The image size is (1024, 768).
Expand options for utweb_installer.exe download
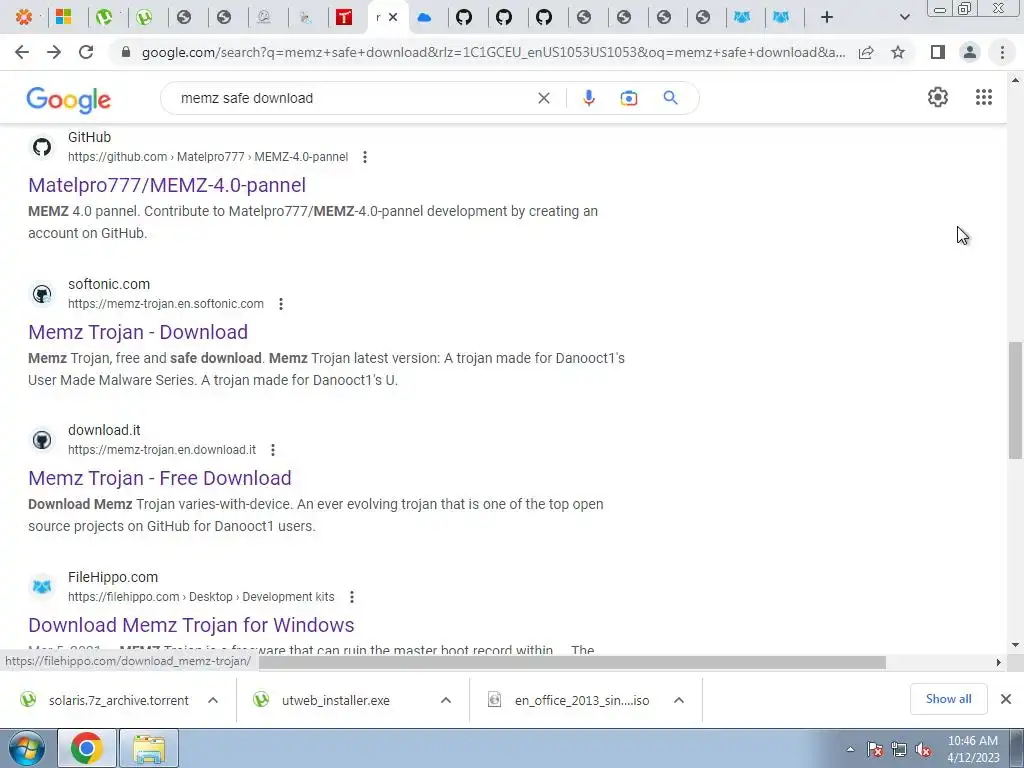click(x=446, y=700)
